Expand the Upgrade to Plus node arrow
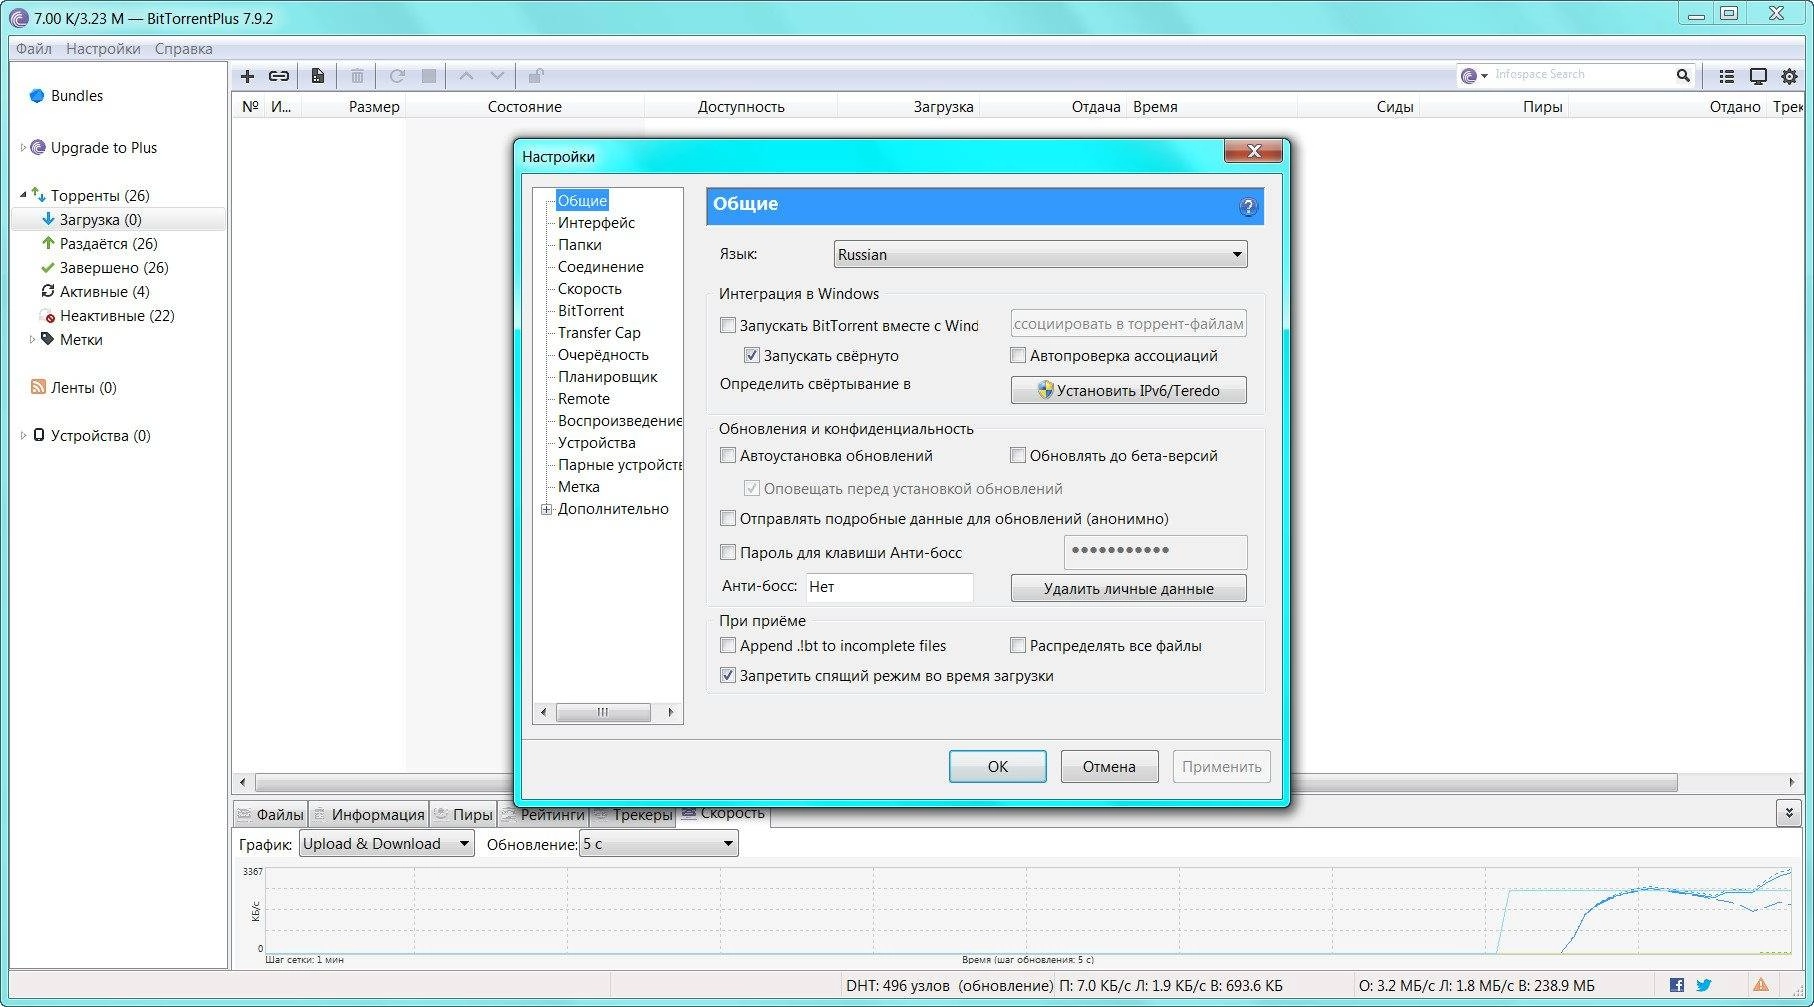This screenshot has width=1814, height=1007. pyautogui.click(x=23, y=148)
